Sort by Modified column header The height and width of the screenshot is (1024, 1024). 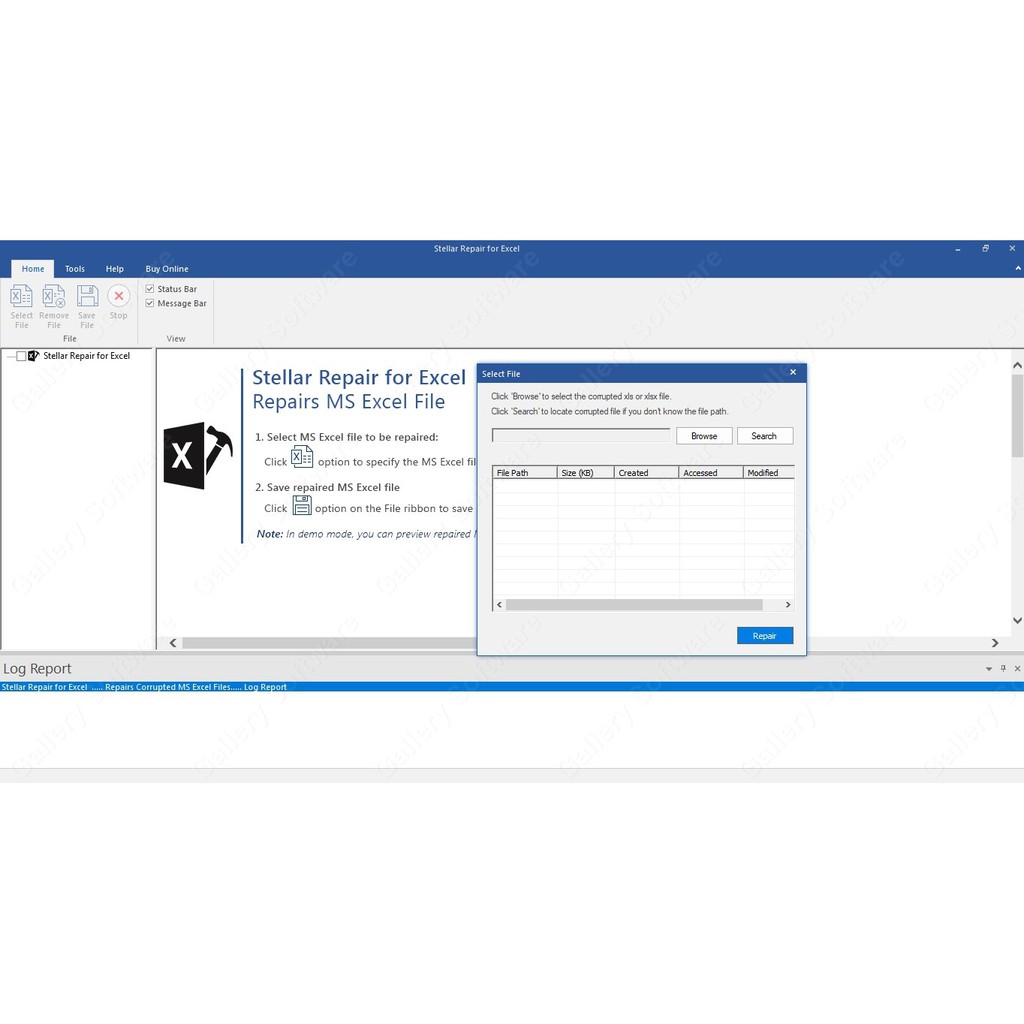coord(769,473)
